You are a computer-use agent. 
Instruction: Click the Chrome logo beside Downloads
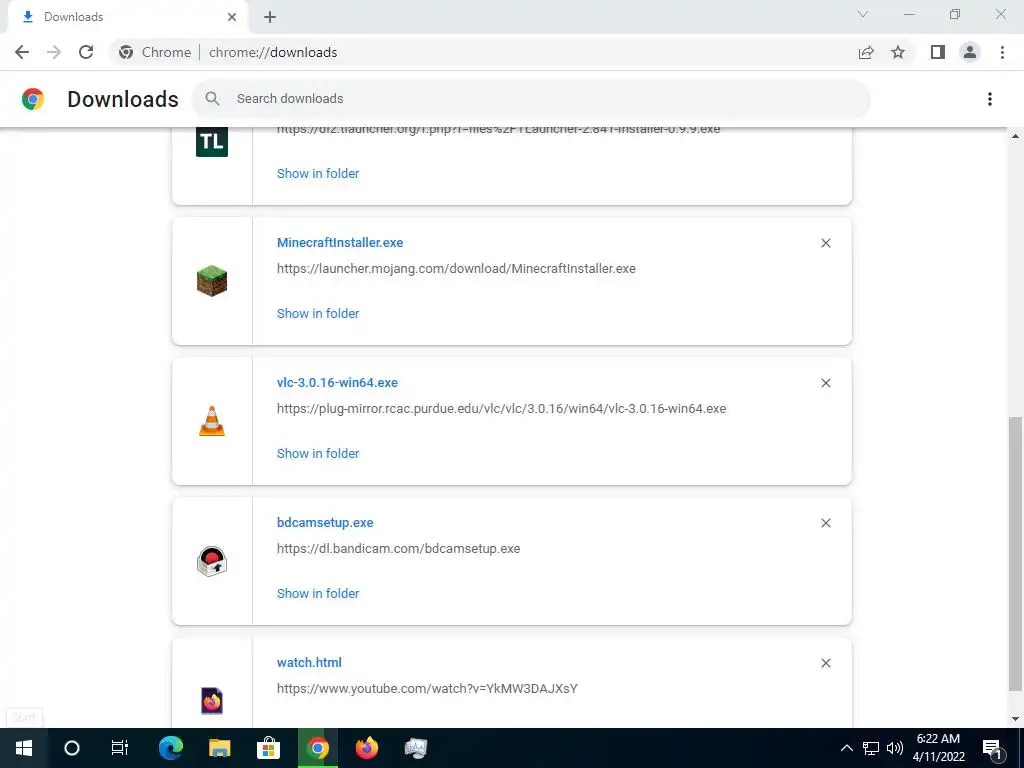click(x=33, y=99)
